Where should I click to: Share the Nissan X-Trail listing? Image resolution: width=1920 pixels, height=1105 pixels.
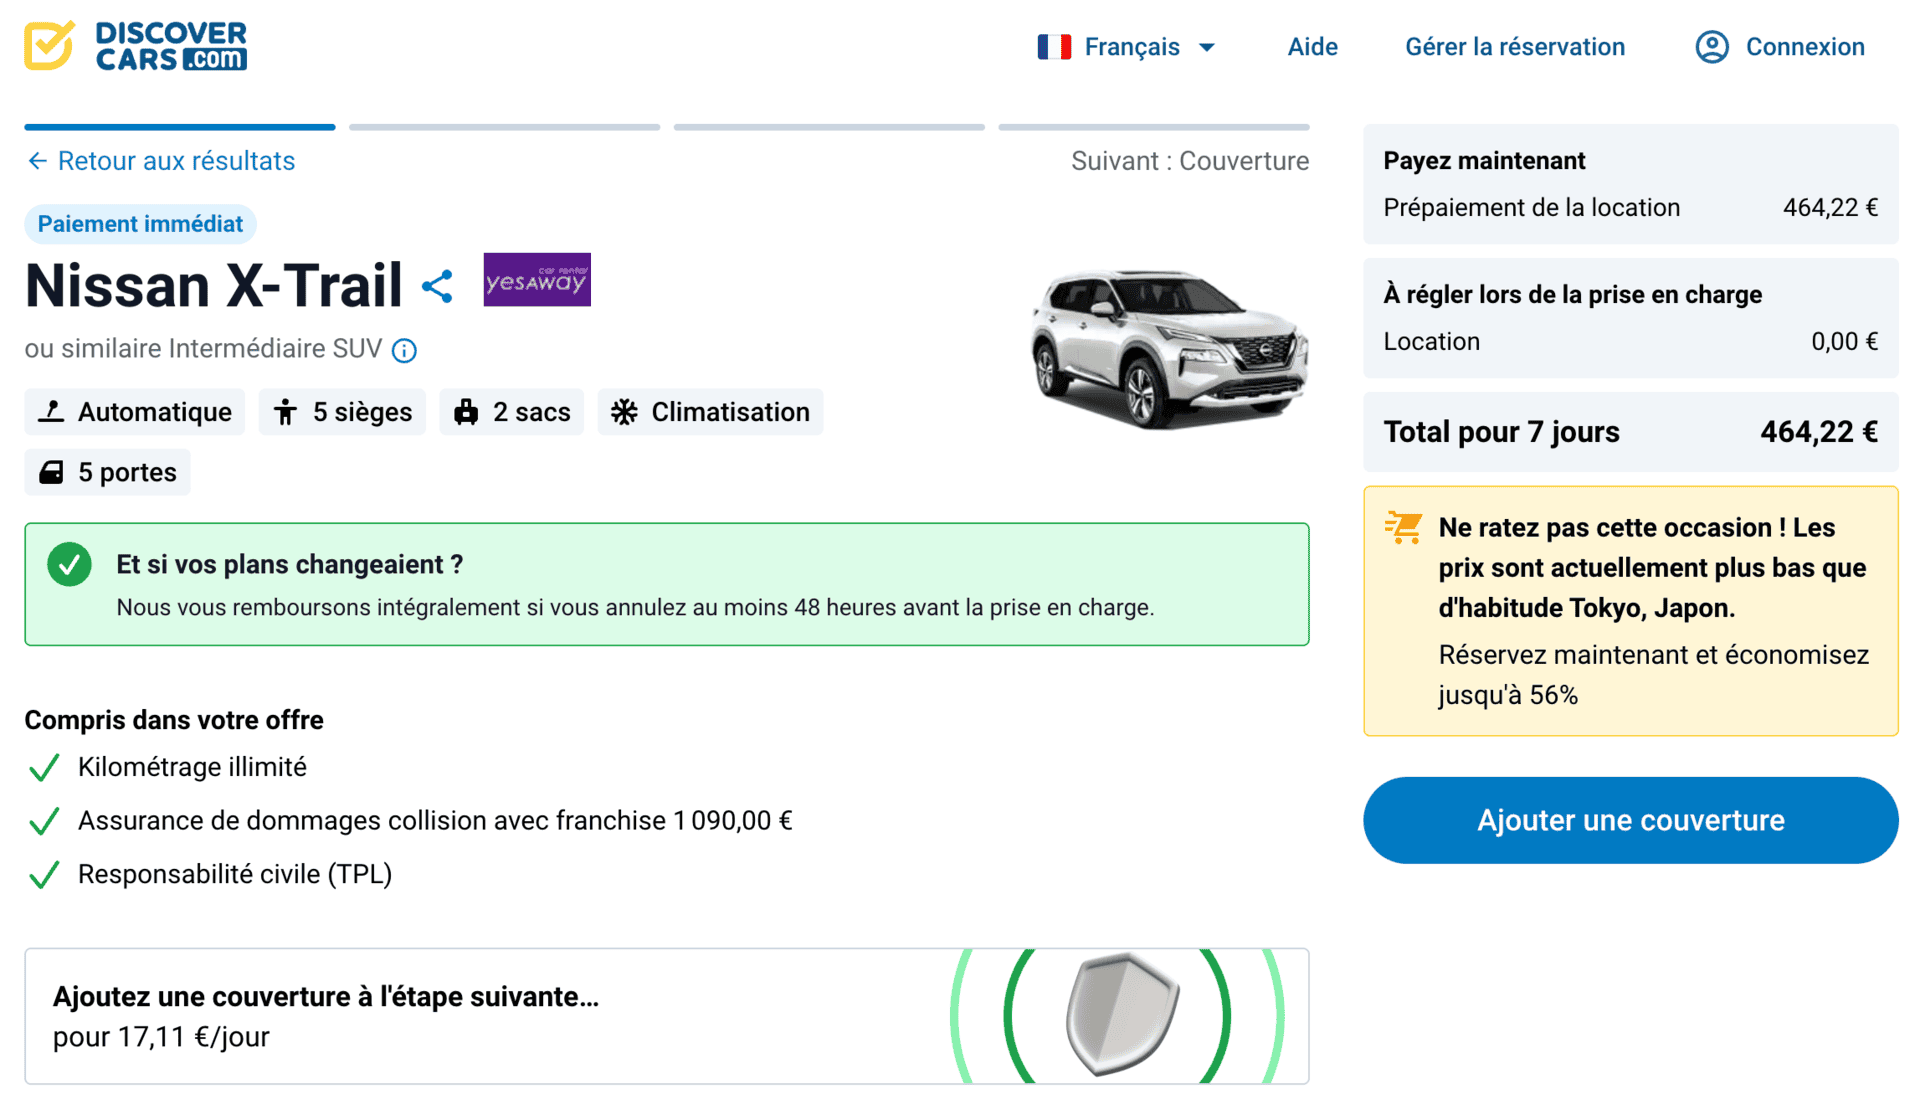coord(437,286)
